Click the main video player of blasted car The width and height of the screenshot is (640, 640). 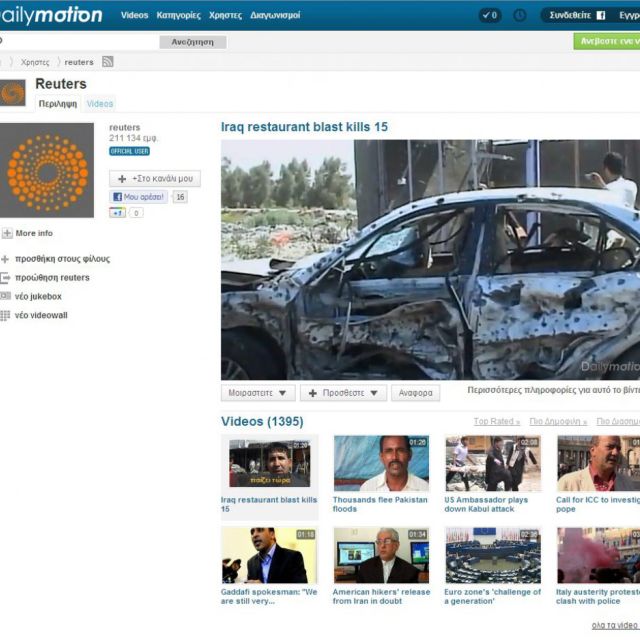pyautogui.click(x=430, y=260)
